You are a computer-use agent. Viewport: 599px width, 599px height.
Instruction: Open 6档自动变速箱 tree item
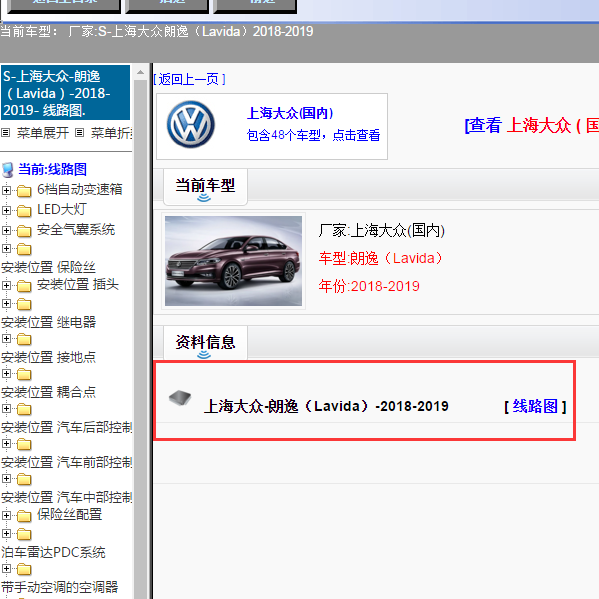tap(79, 189)
